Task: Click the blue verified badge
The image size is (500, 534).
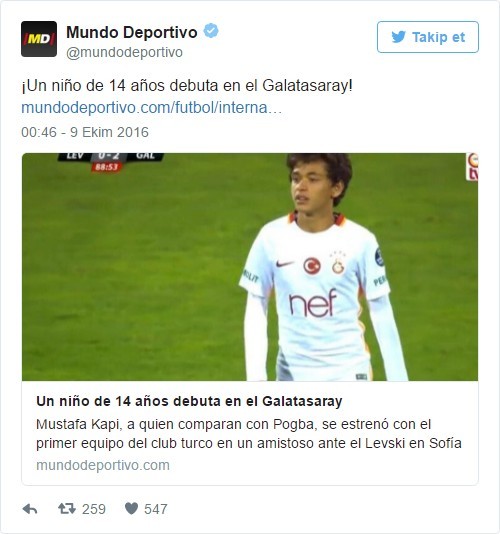Action: (x=211, y=31)
